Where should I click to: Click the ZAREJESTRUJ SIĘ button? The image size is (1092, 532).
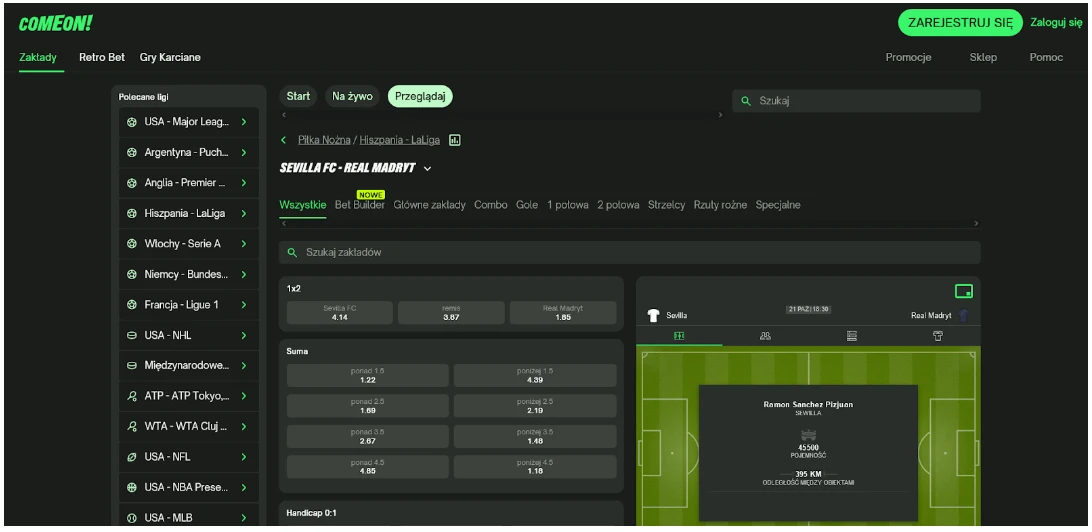pos(960,22)
